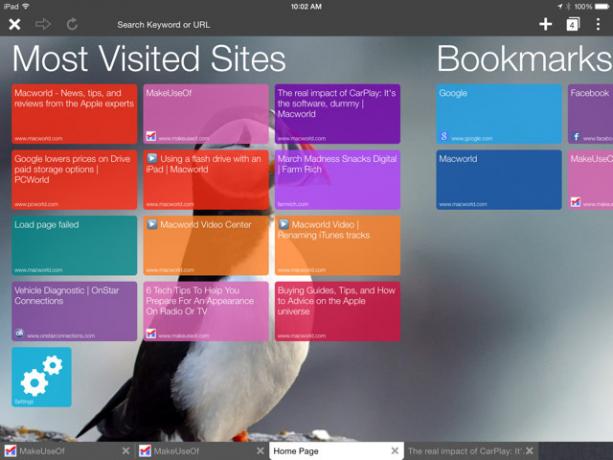Open the Load page failed tile
Viewport: 613px width, 460px height.
click(x=74, y=245)
